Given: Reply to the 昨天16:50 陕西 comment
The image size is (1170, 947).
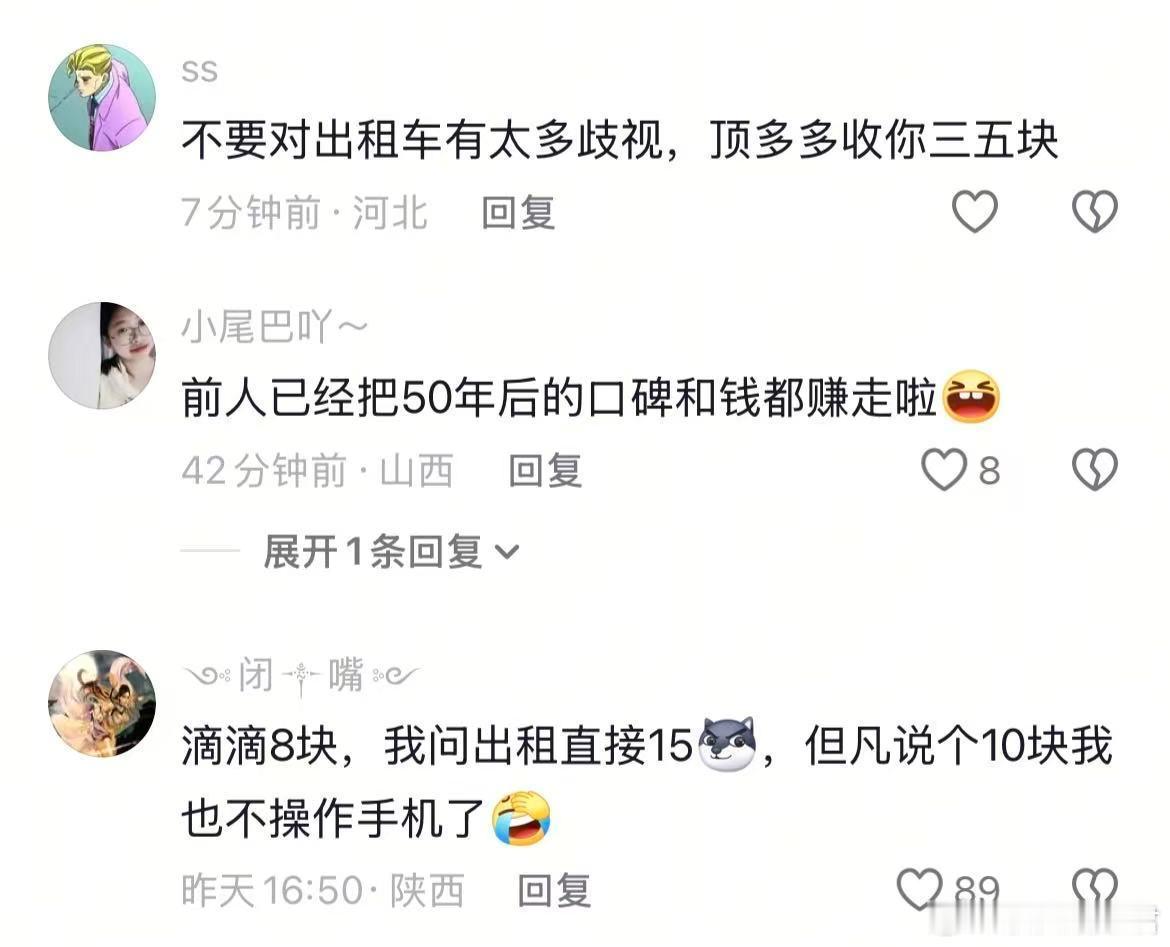Looking at the screenshot, I should tap(554, 890).
